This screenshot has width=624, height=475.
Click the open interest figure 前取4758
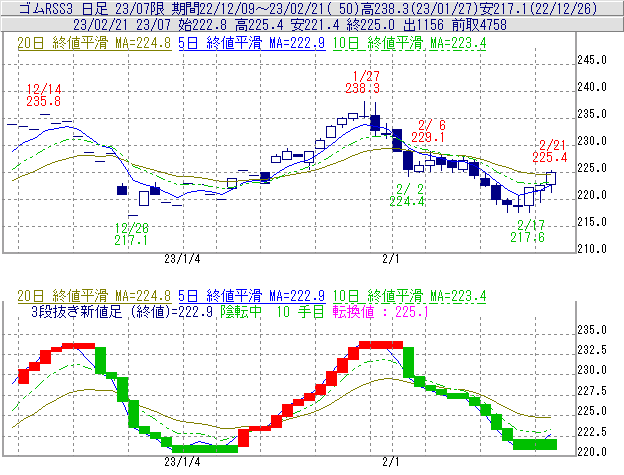[479, 25]
